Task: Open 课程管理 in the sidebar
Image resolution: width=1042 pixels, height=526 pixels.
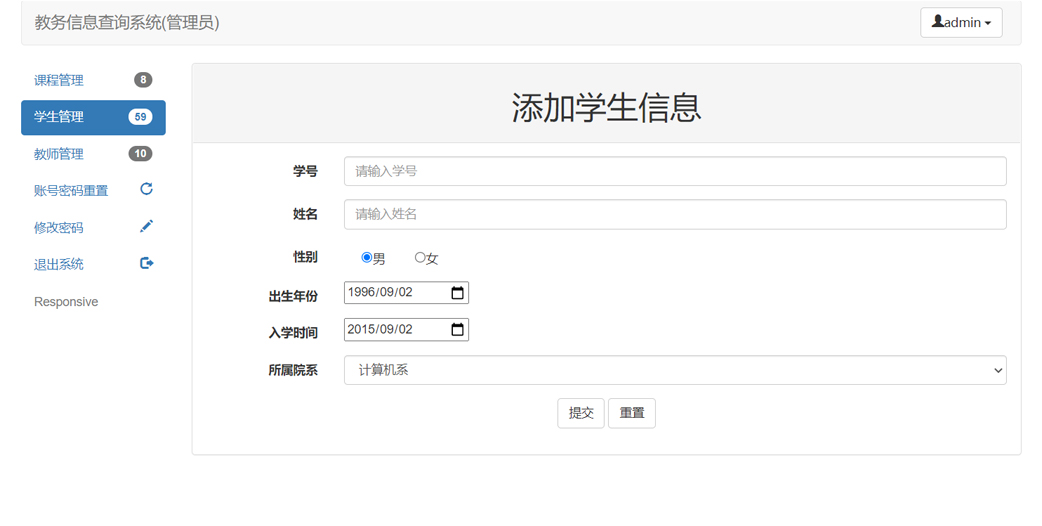Action: coord(59,80)
